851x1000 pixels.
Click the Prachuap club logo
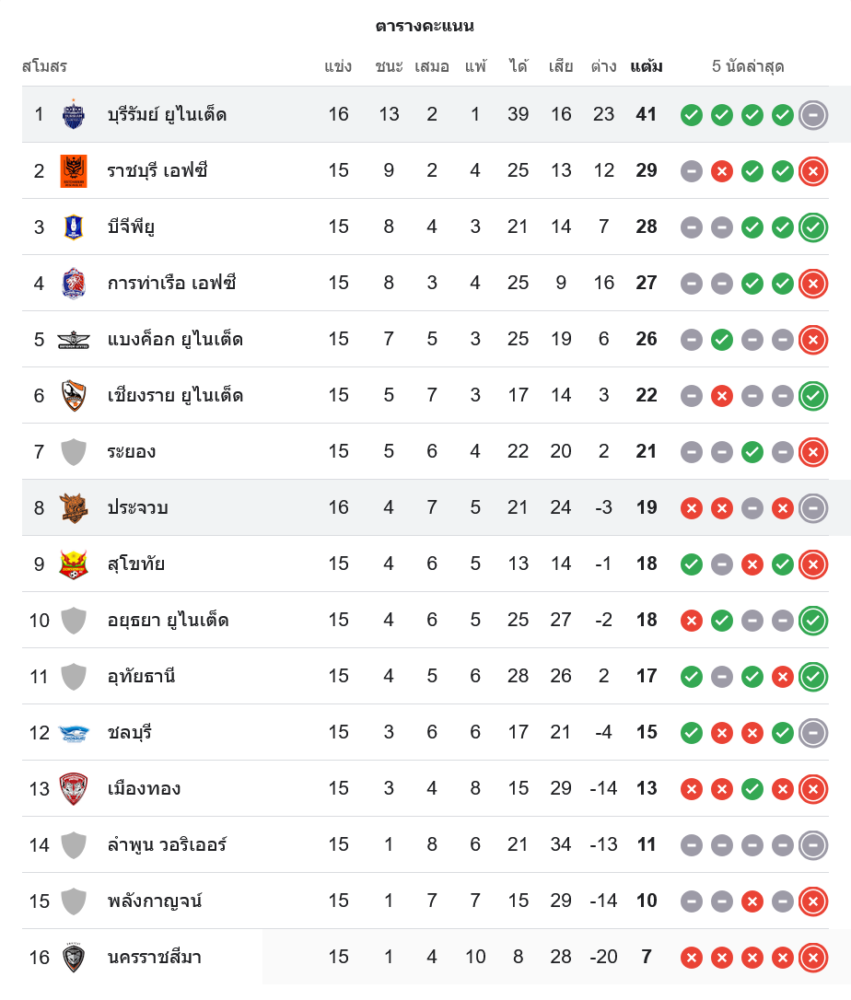[74, 508]
